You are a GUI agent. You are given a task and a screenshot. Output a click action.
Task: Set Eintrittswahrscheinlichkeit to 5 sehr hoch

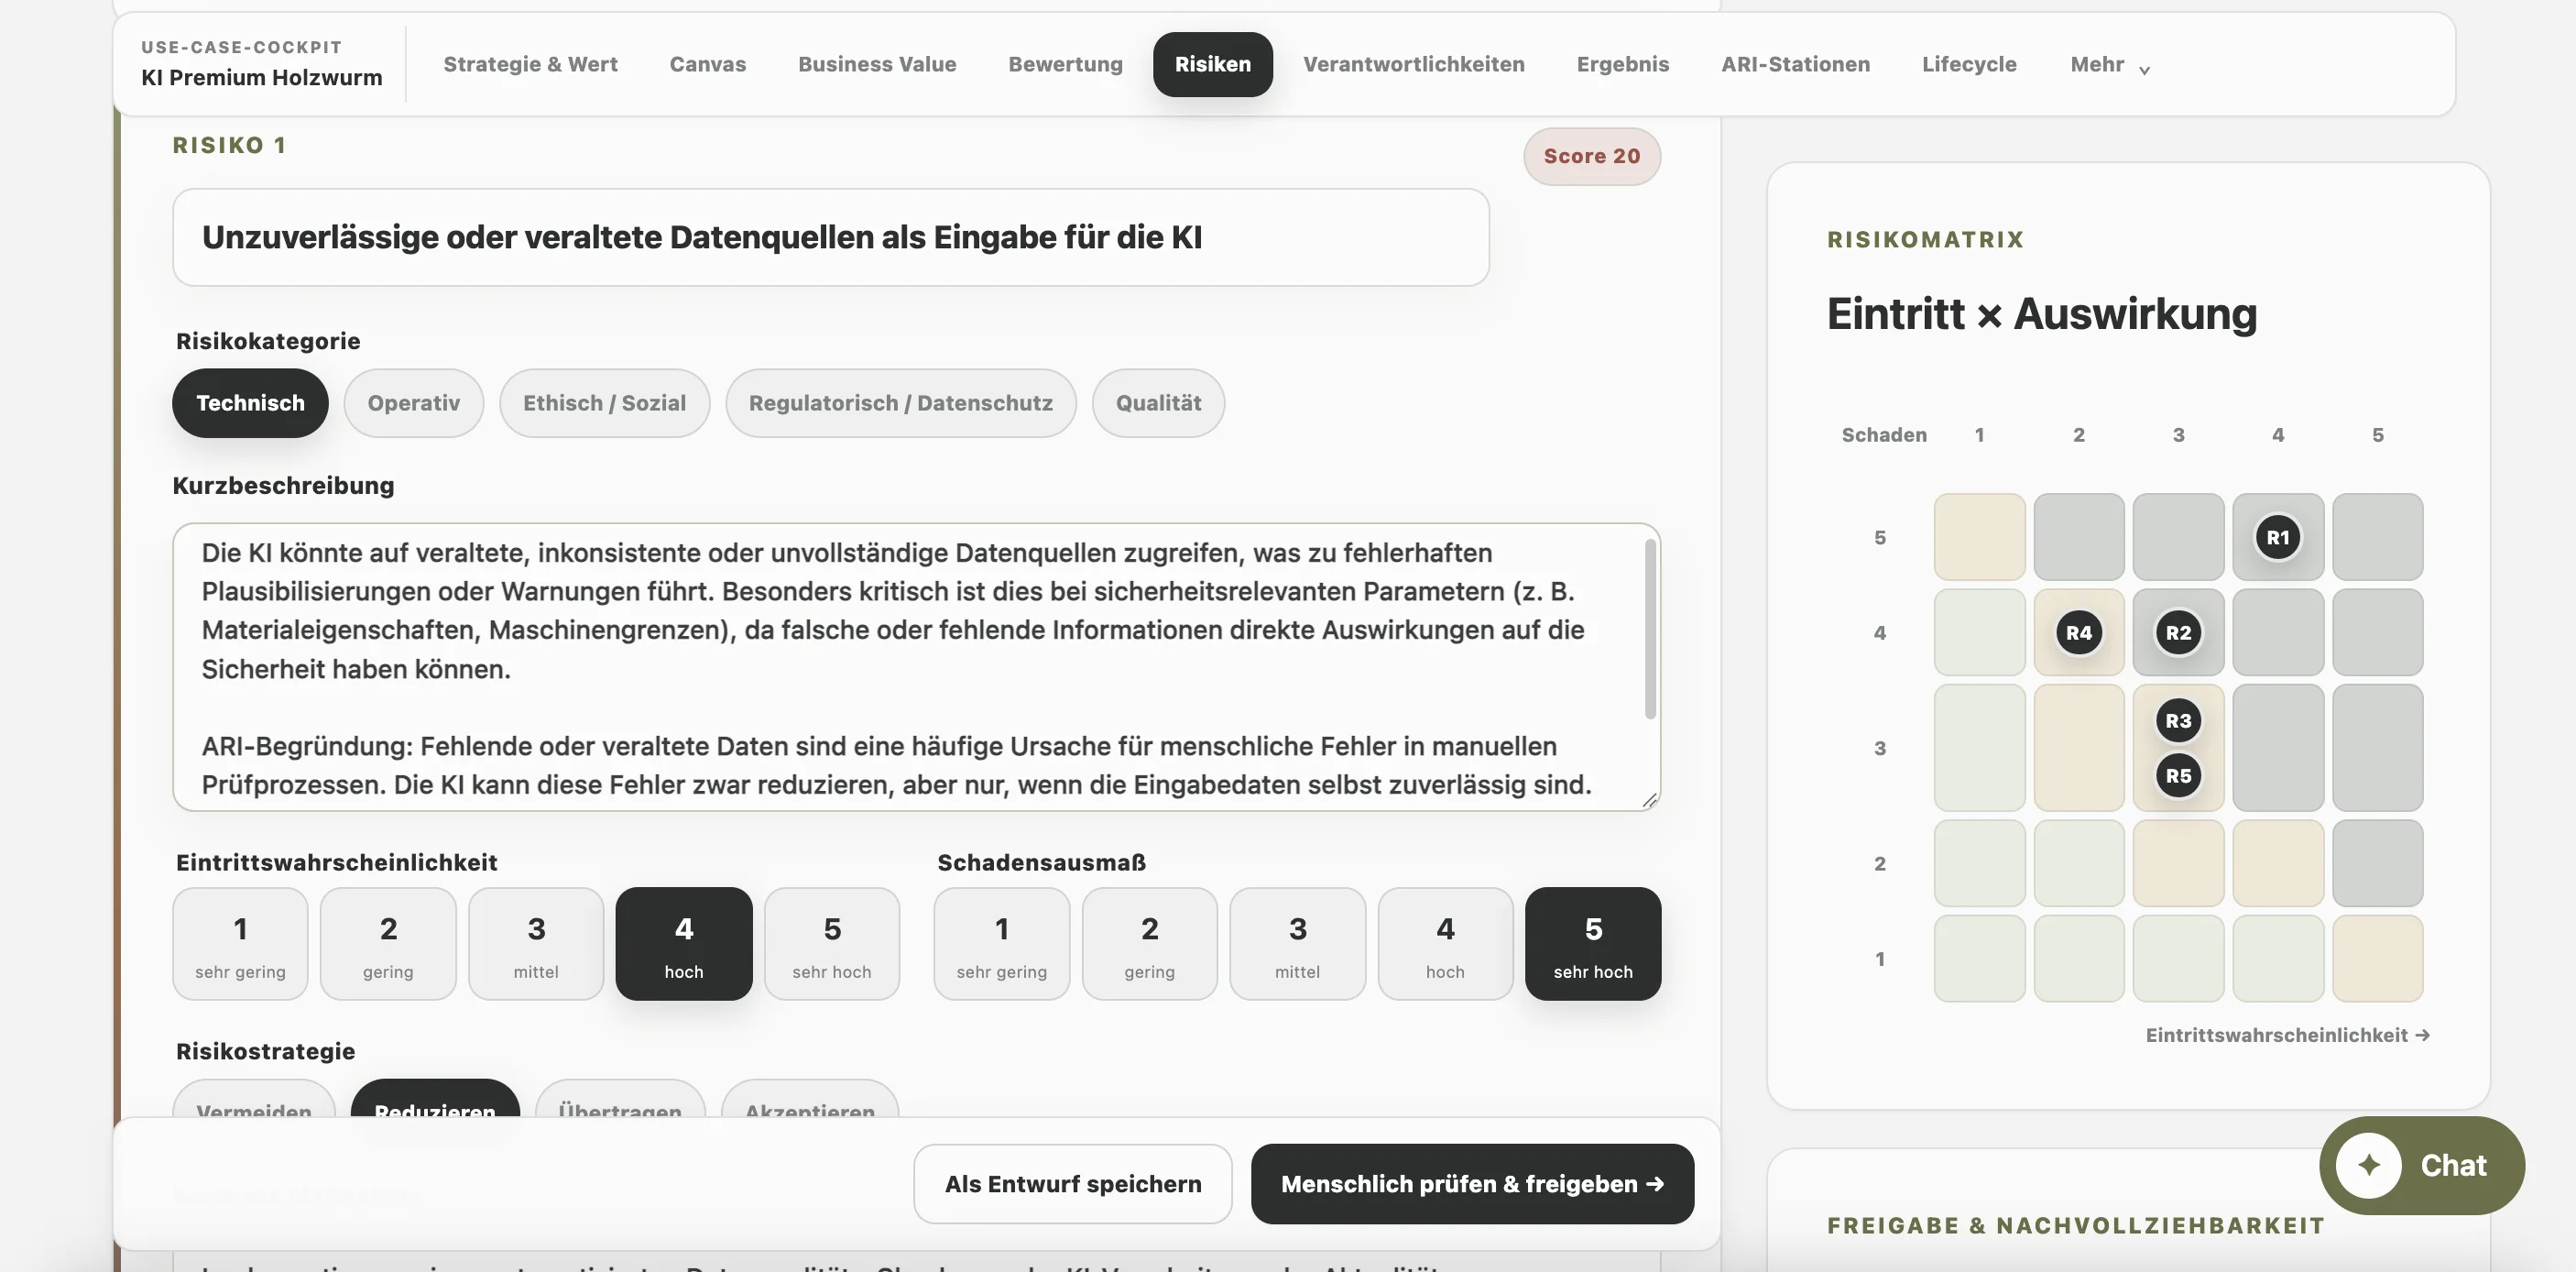(x=832, y=943)
